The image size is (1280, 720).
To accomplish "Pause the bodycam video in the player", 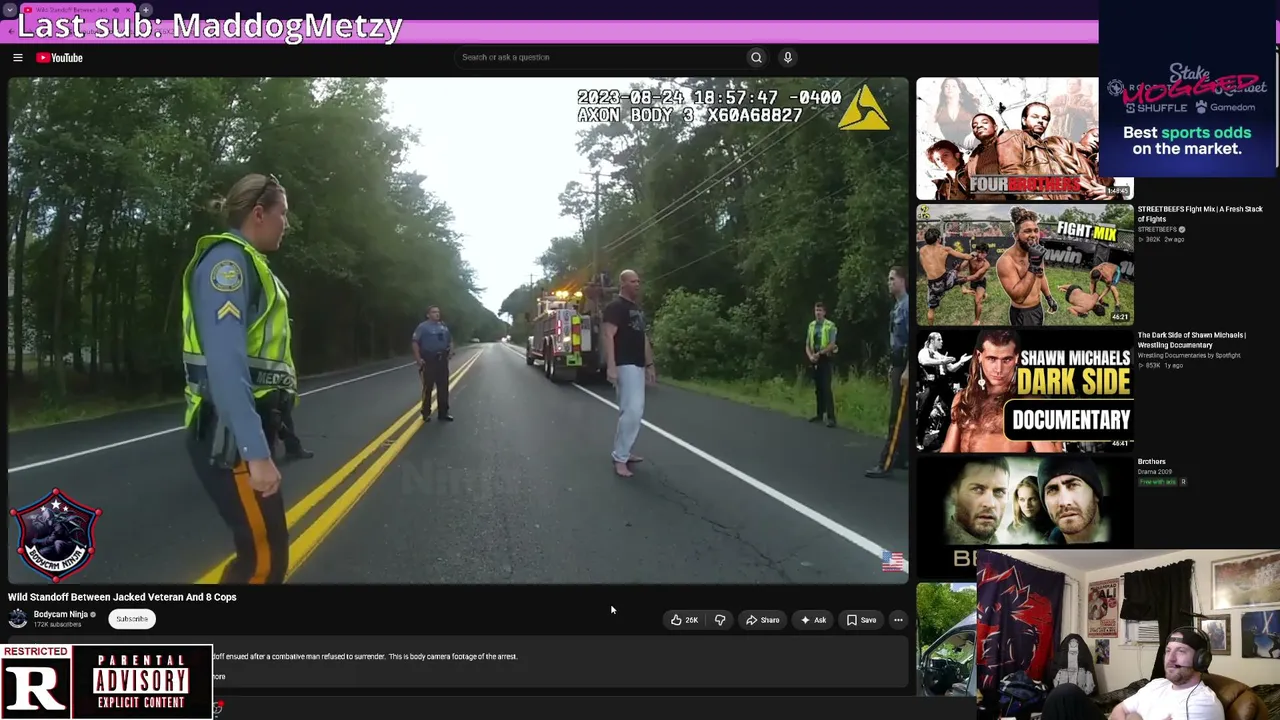I will pos(458,330).
